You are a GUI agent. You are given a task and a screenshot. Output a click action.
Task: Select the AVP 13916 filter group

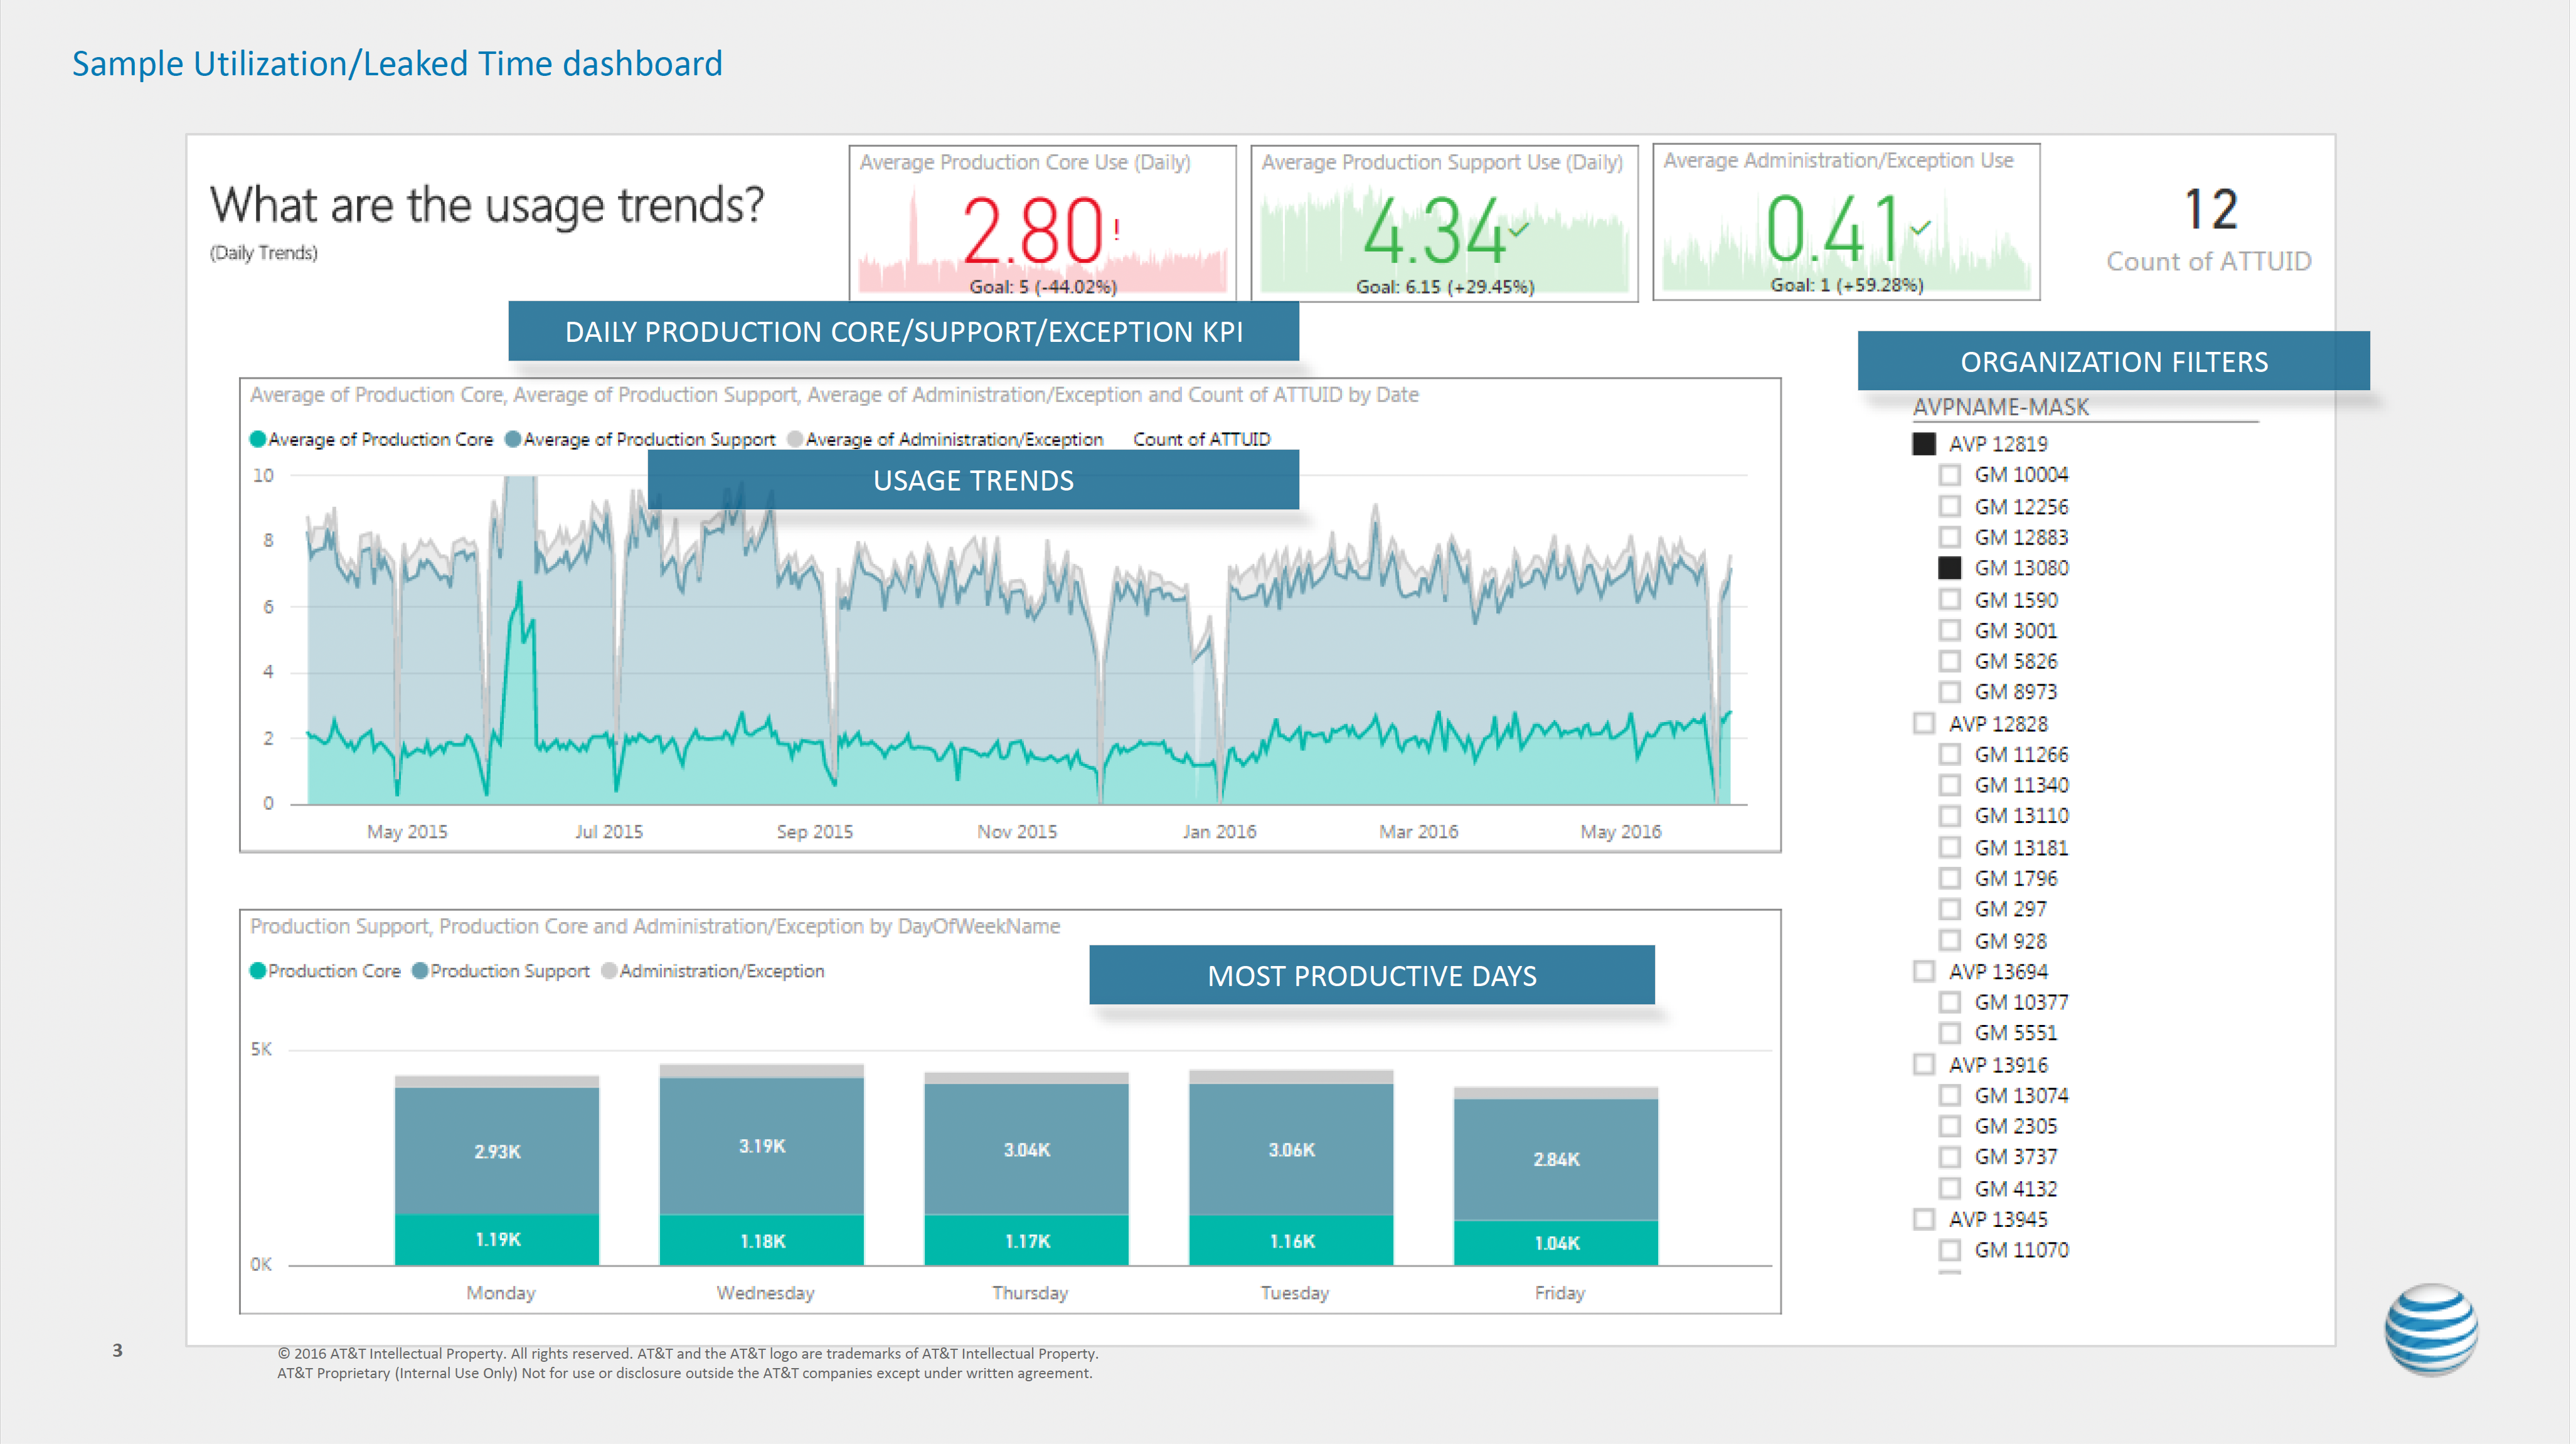[1923, 1064]
